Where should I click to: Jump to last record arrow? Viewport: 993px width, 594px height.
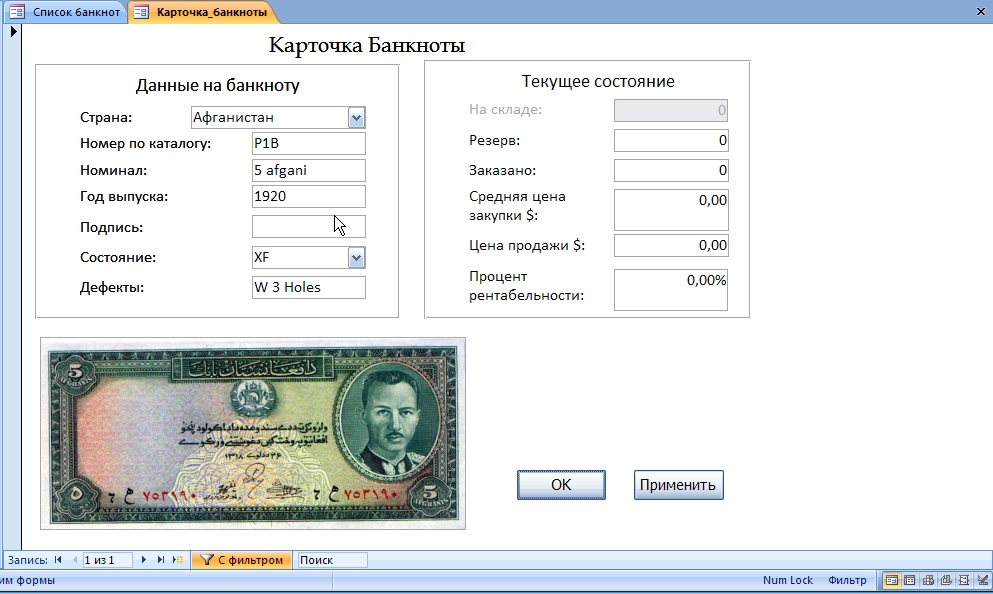[x=161, y=560]
